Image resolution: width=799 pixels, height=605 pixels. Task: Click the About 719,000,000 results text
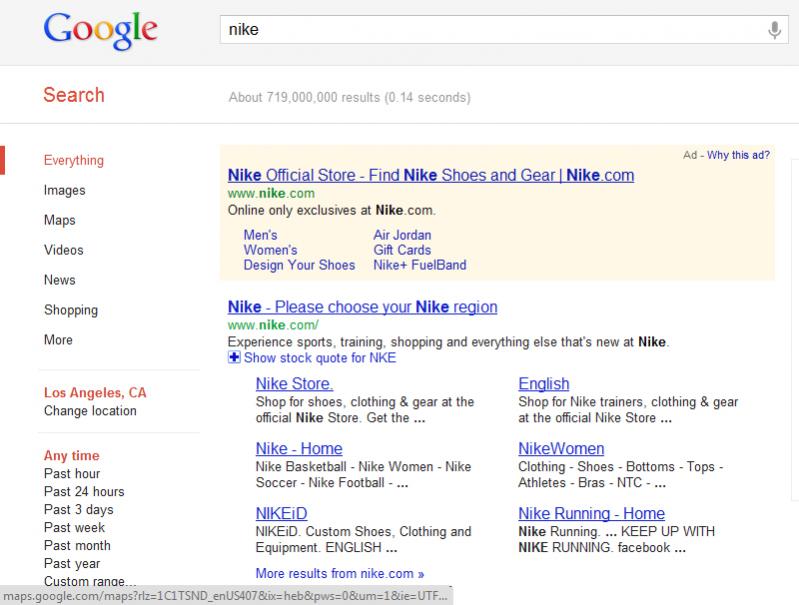(x=350, y=97)
